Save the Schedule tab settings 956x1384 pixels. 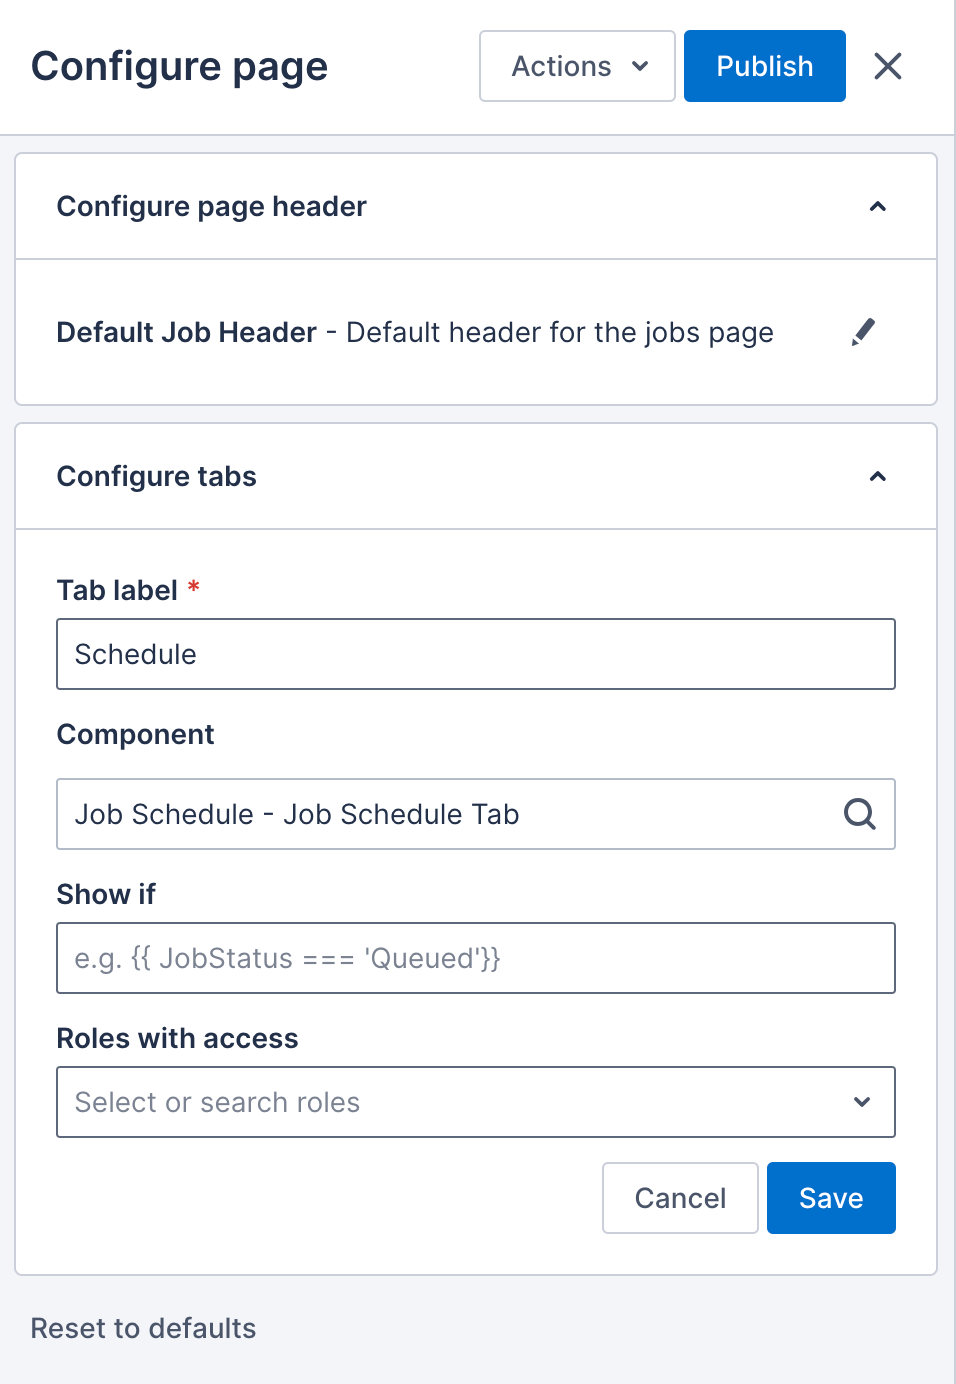(x=831, y=1197)
